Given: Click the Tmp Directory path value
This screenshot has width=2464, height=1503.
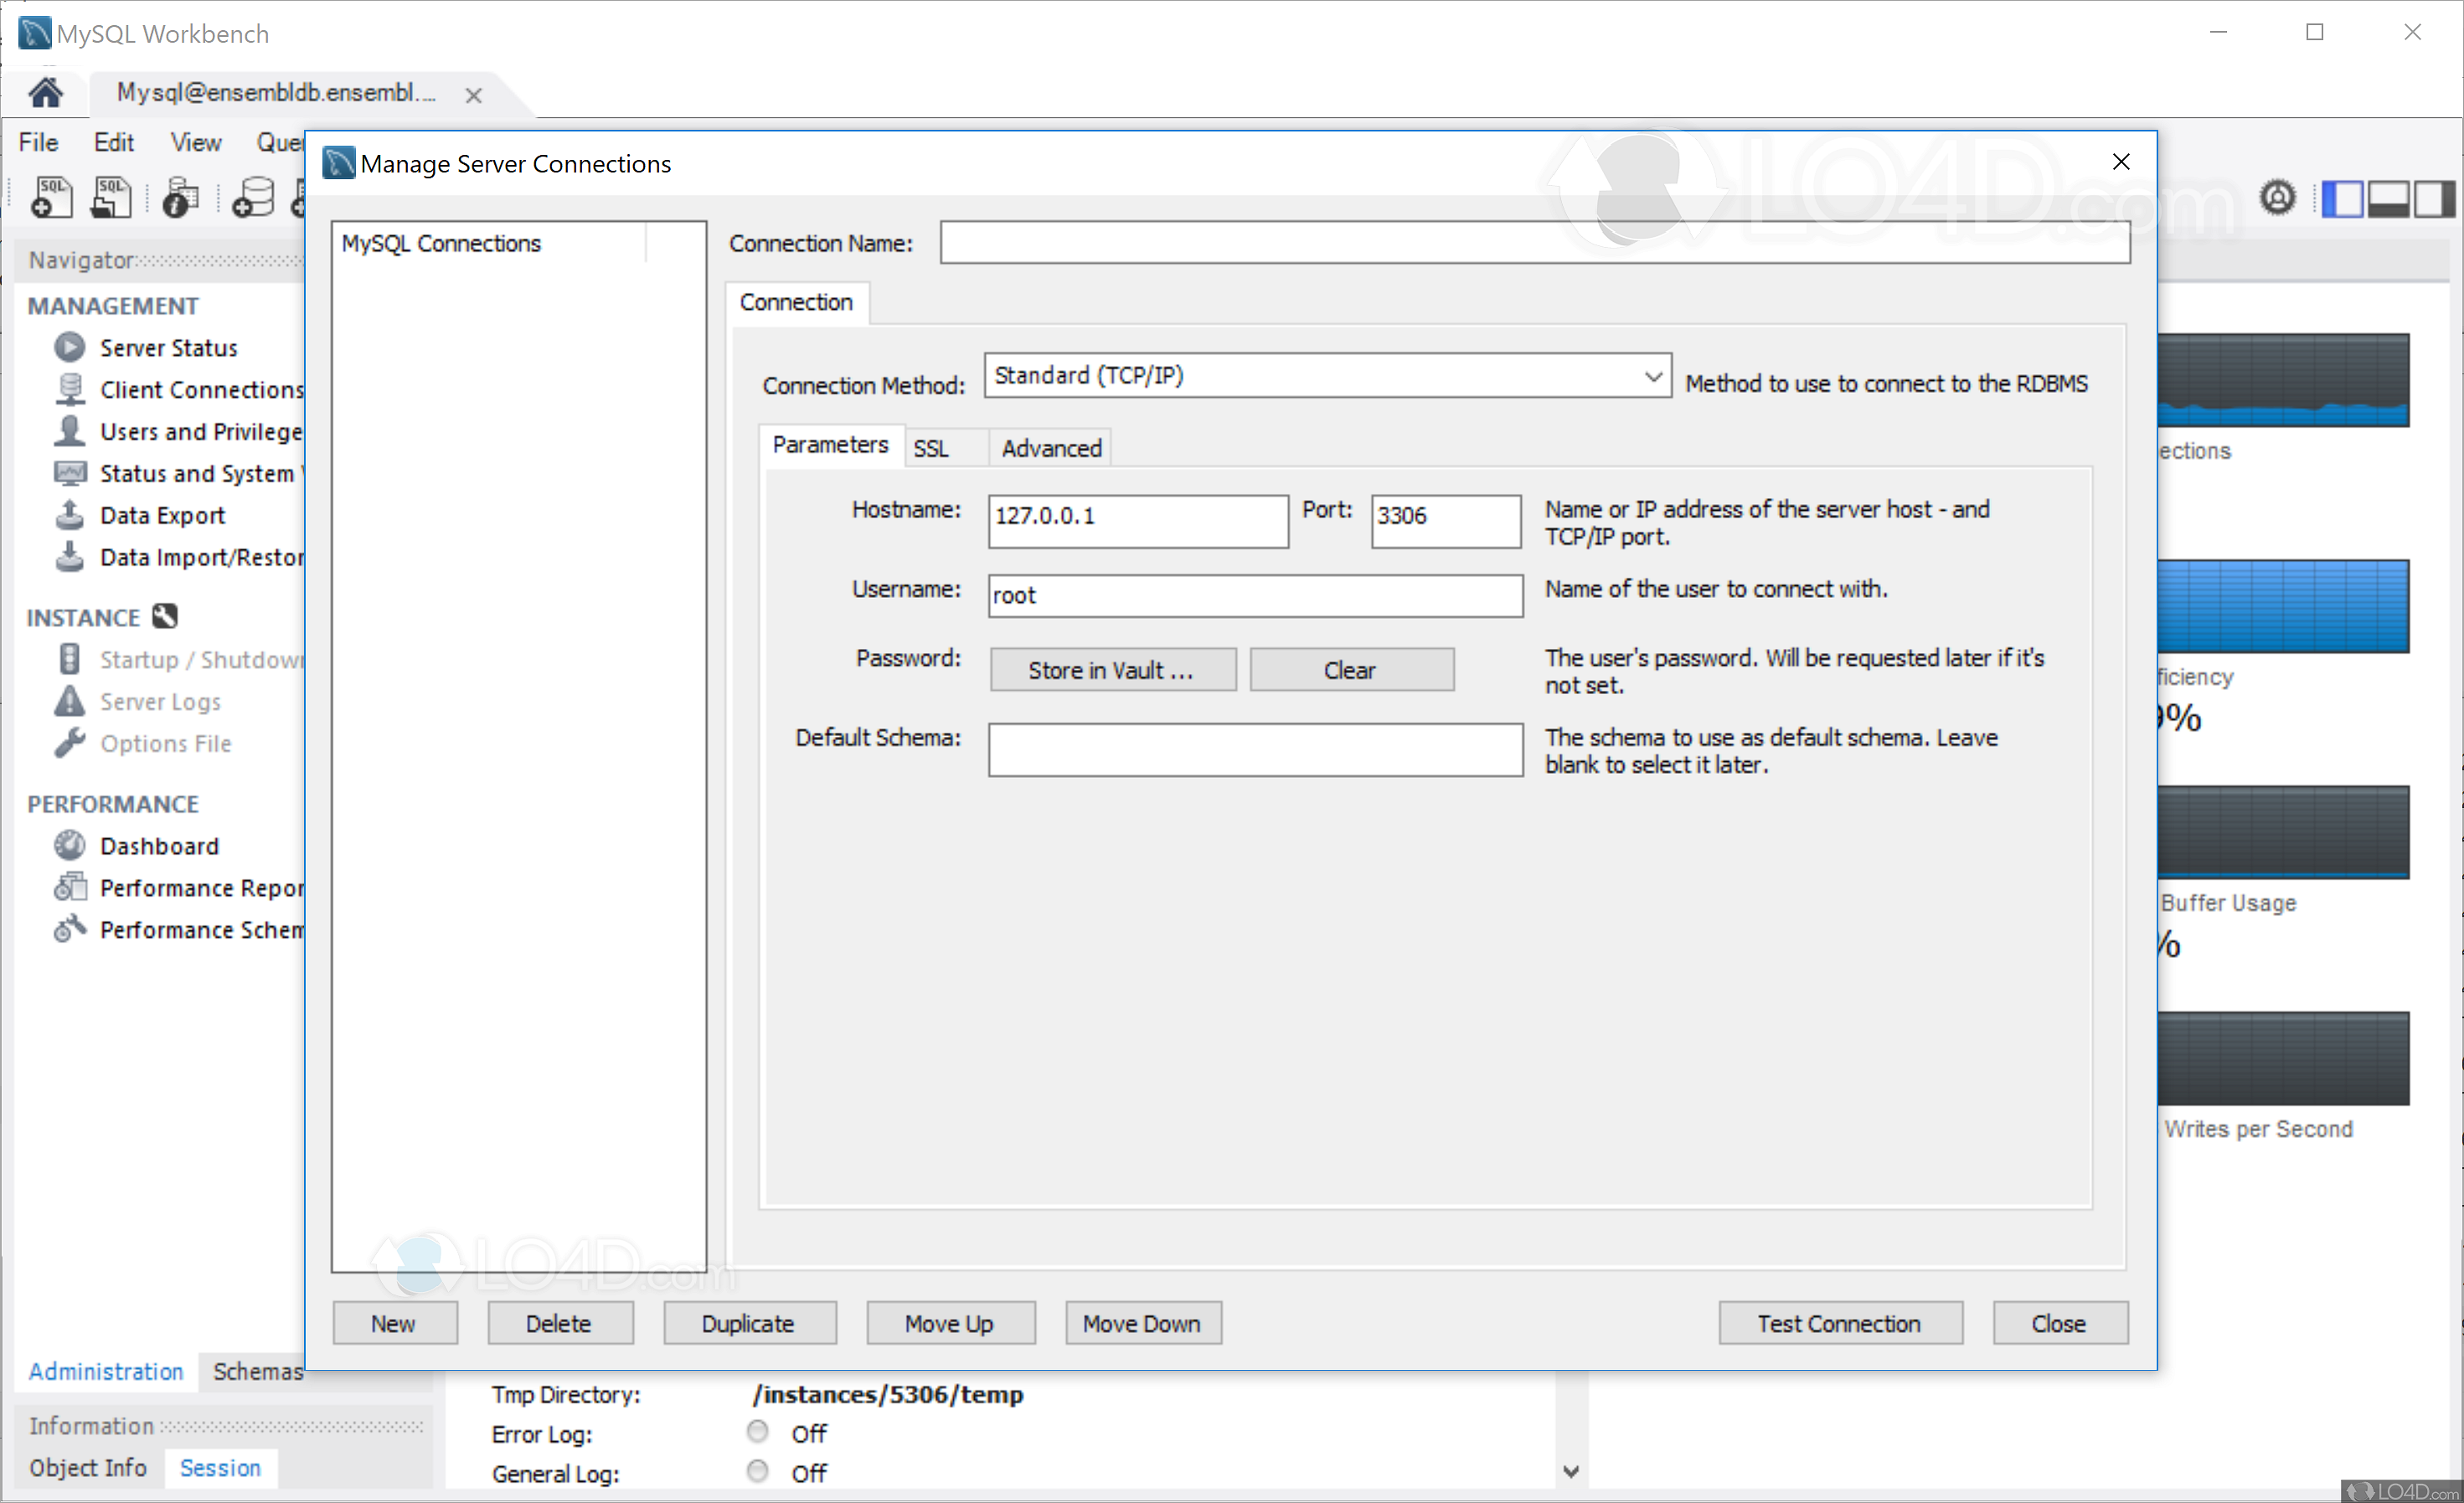Looking at the screenshot, I should (888, 1395).
